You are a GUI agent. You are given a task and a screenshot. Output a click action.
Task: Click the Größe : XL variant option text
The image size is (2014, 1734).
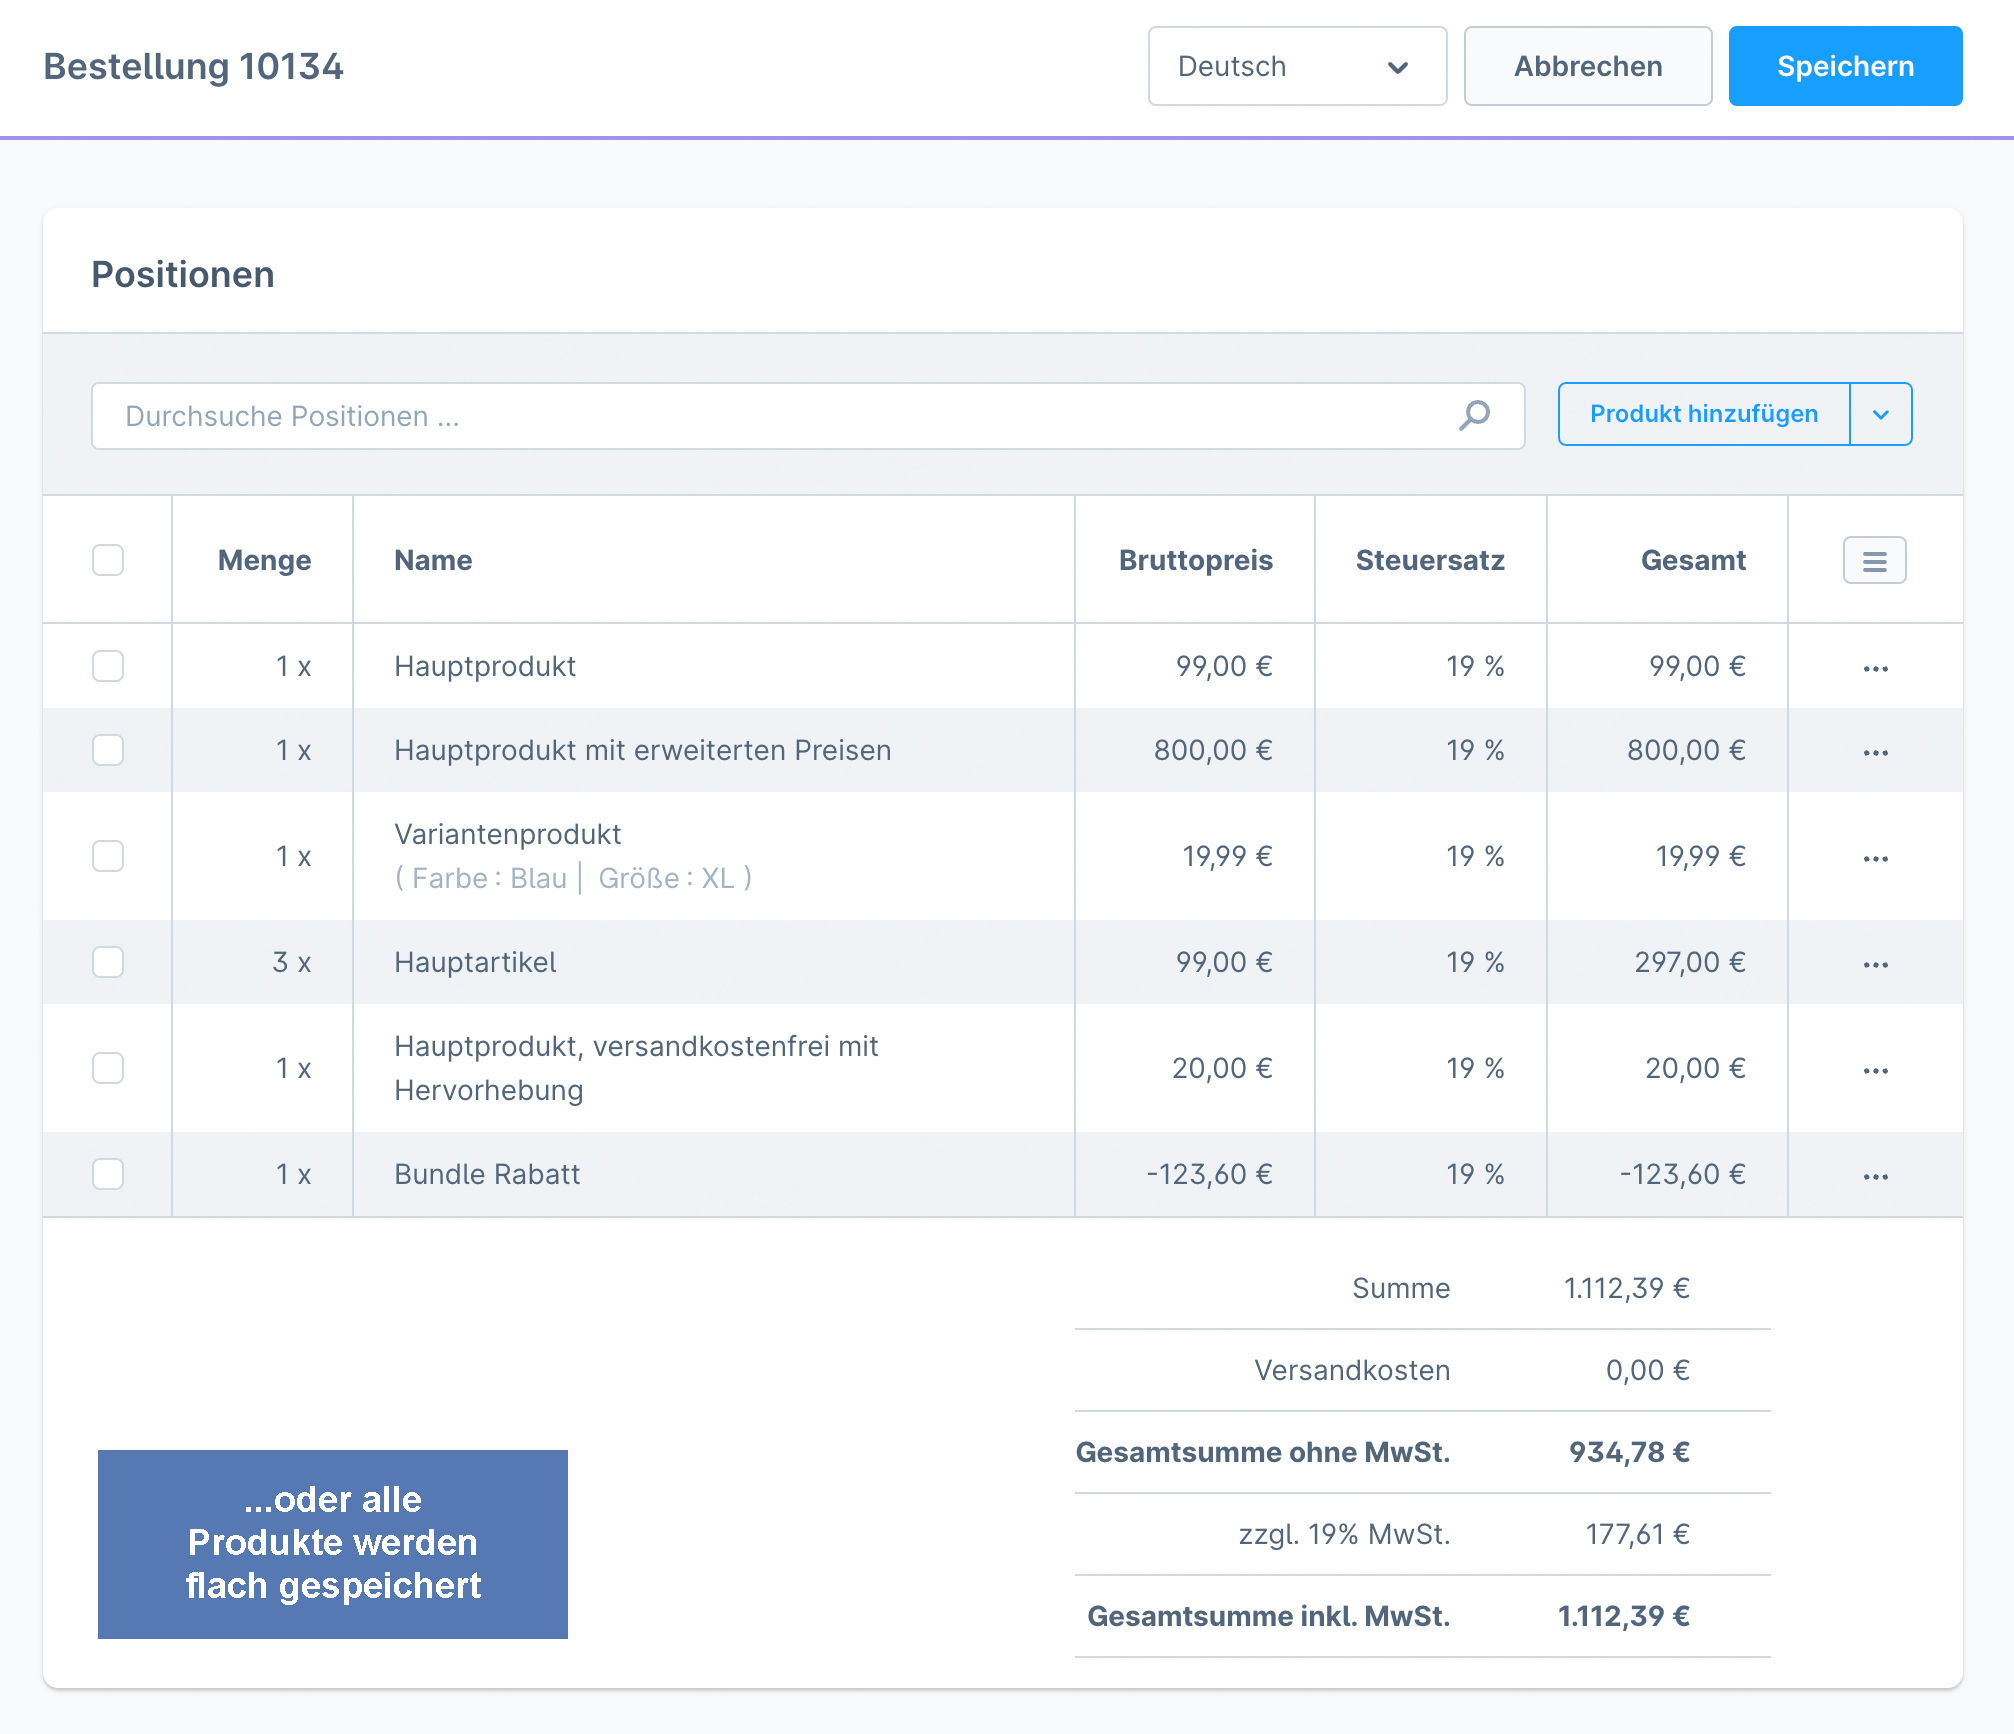pyautogui.click(x=666, y=878)
